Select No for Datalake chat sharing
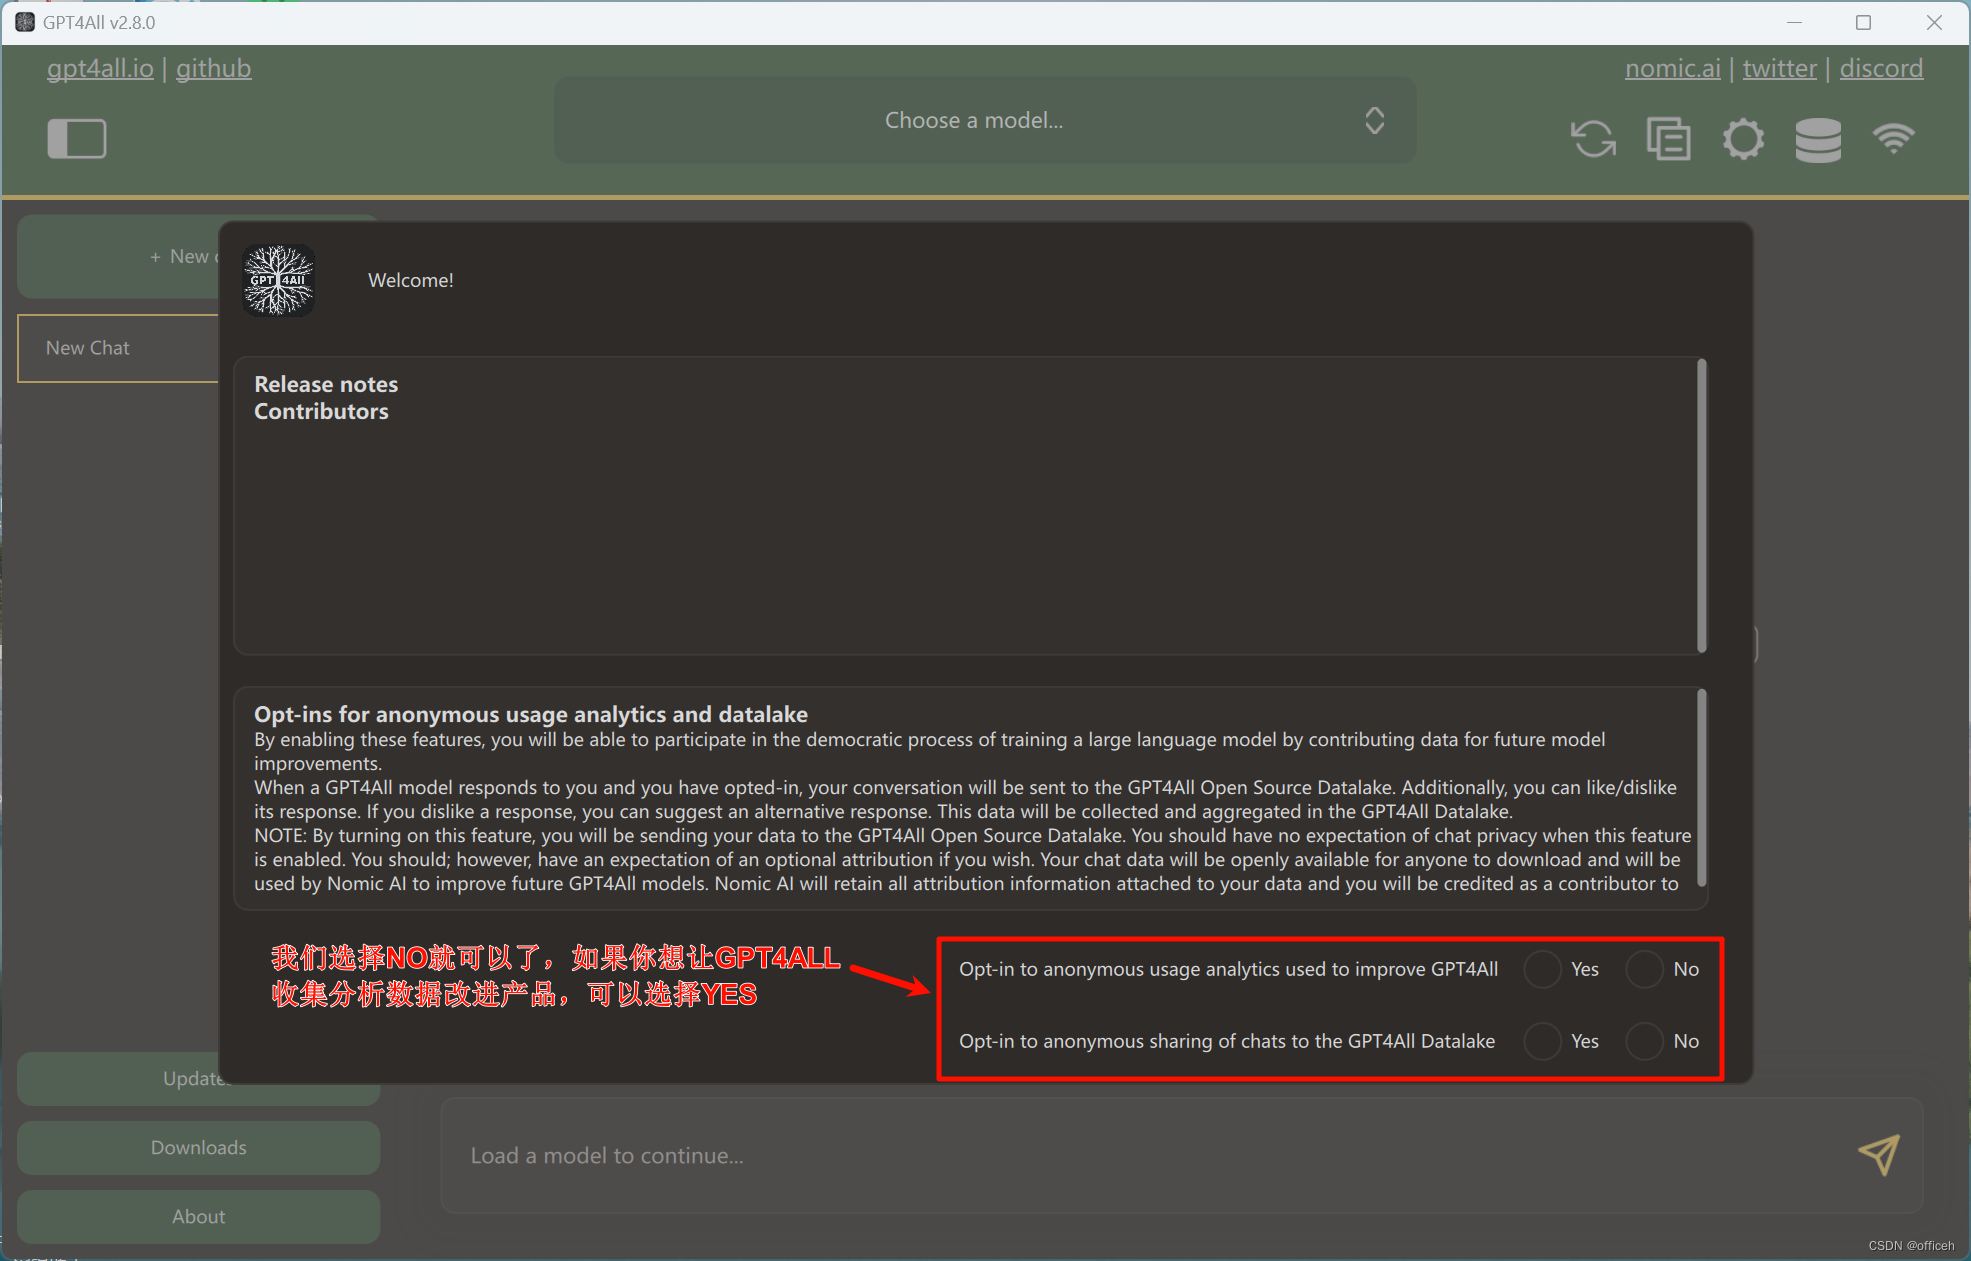 pyautogui.click(x=1644, y=1041)
